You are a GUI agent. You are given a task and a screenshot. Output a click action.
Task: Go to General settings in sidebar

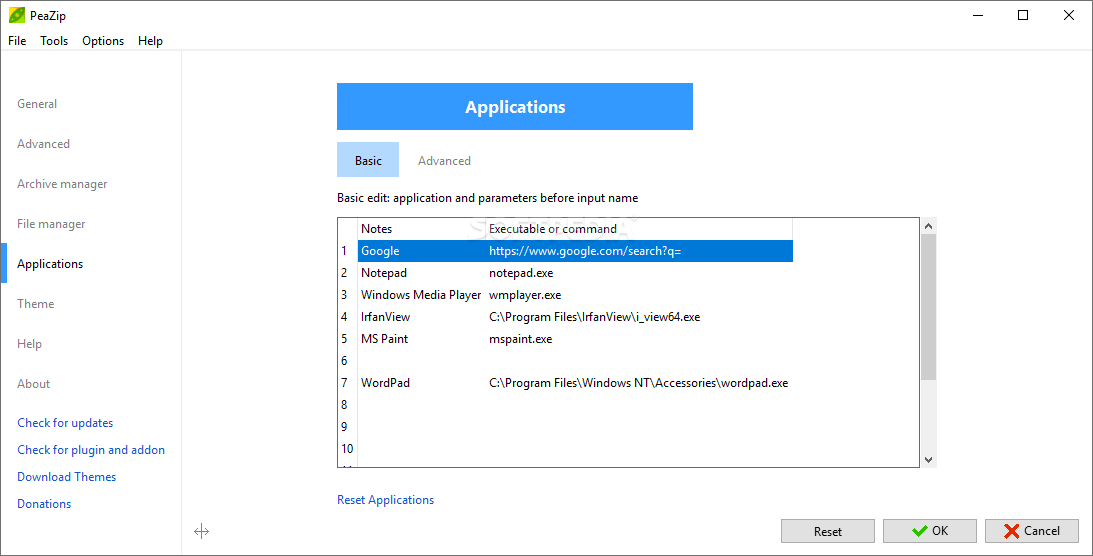click(x=37, y=104)
